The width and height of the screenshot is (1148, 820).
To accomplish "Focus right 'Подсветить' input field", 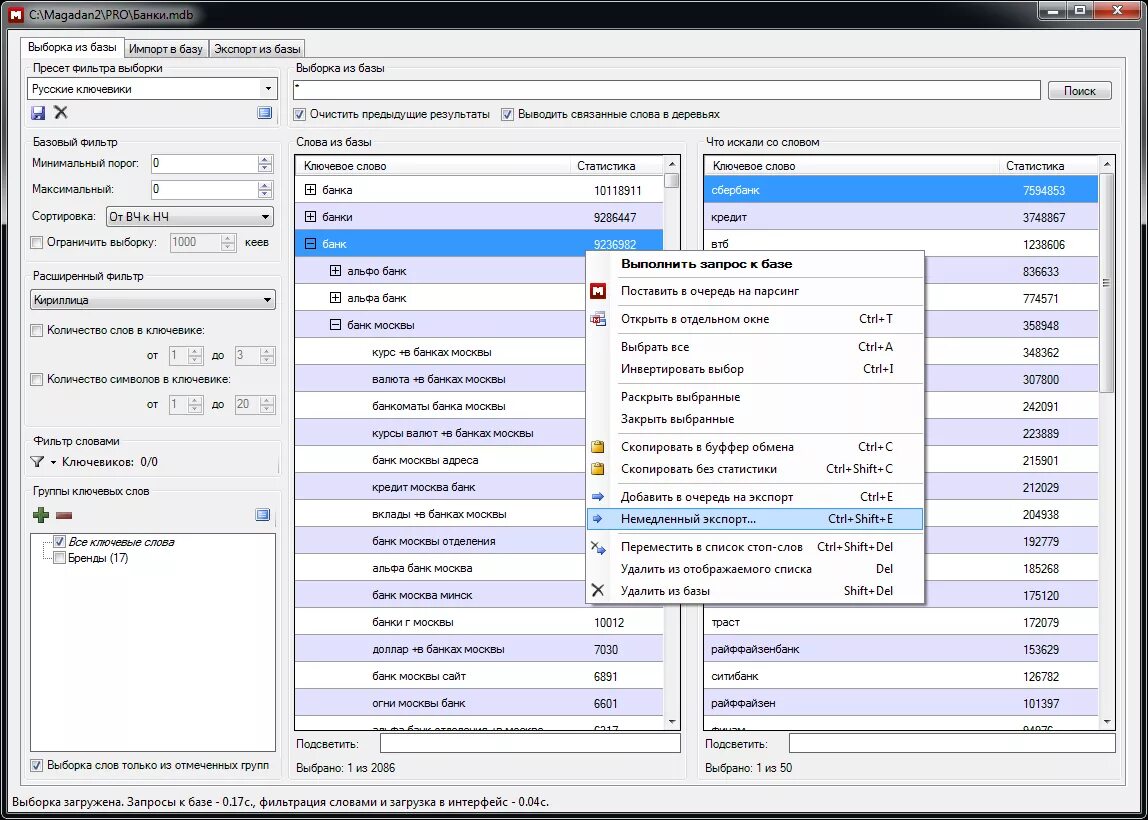I will pos(952,743).
